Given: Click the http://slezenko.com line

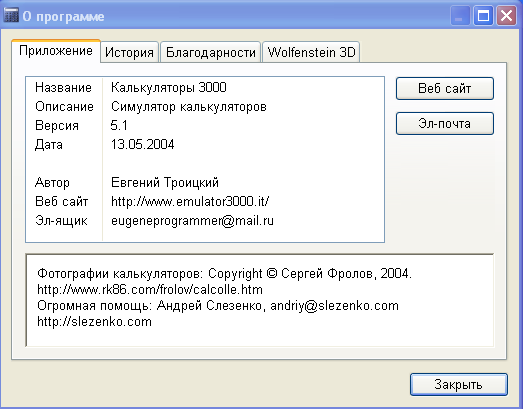Looking at the screenshot, I should tap(94, 322).
